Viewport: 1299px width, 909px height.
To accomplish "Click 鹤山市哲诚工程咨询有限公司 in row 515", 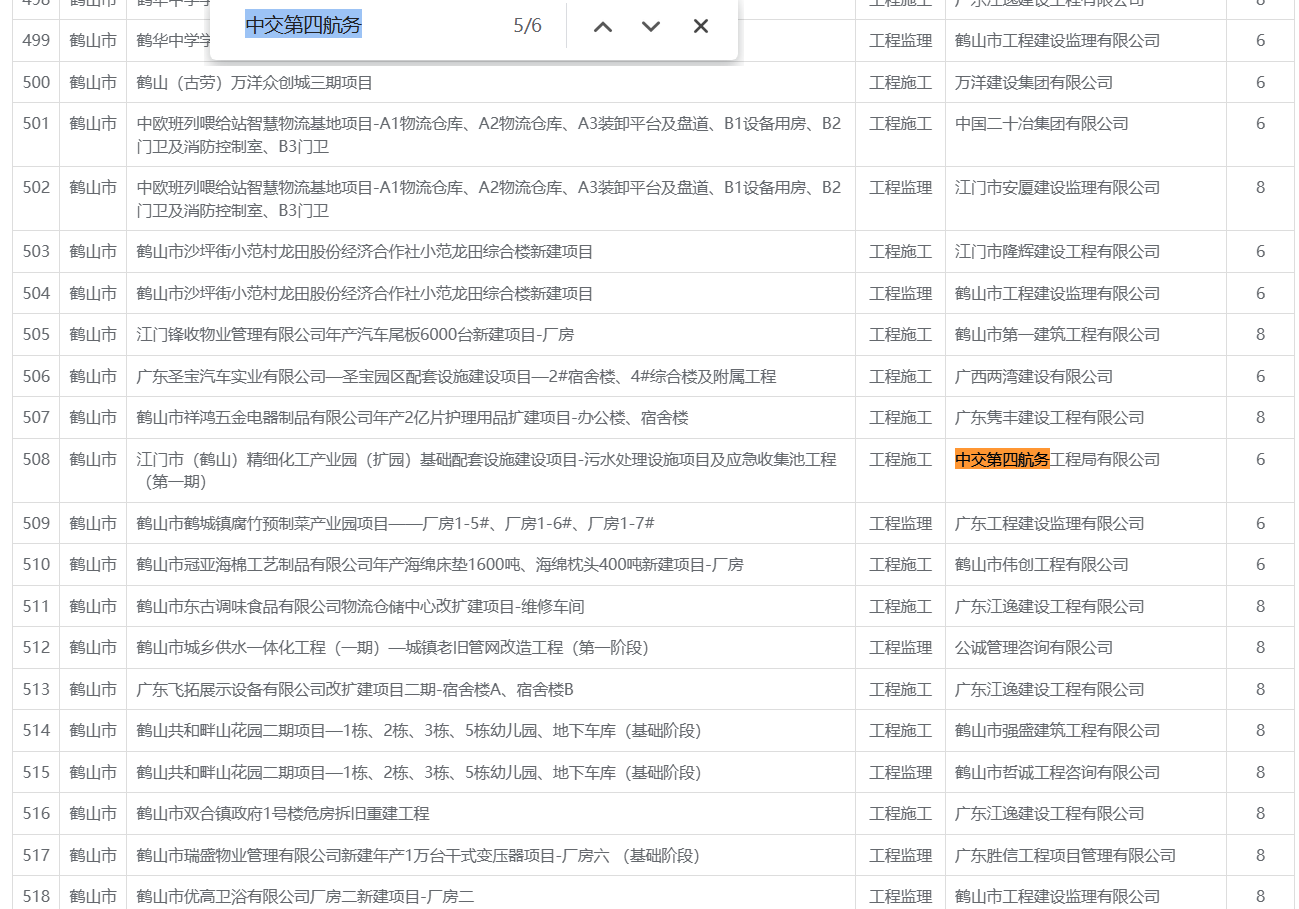I will (1057, 772).
